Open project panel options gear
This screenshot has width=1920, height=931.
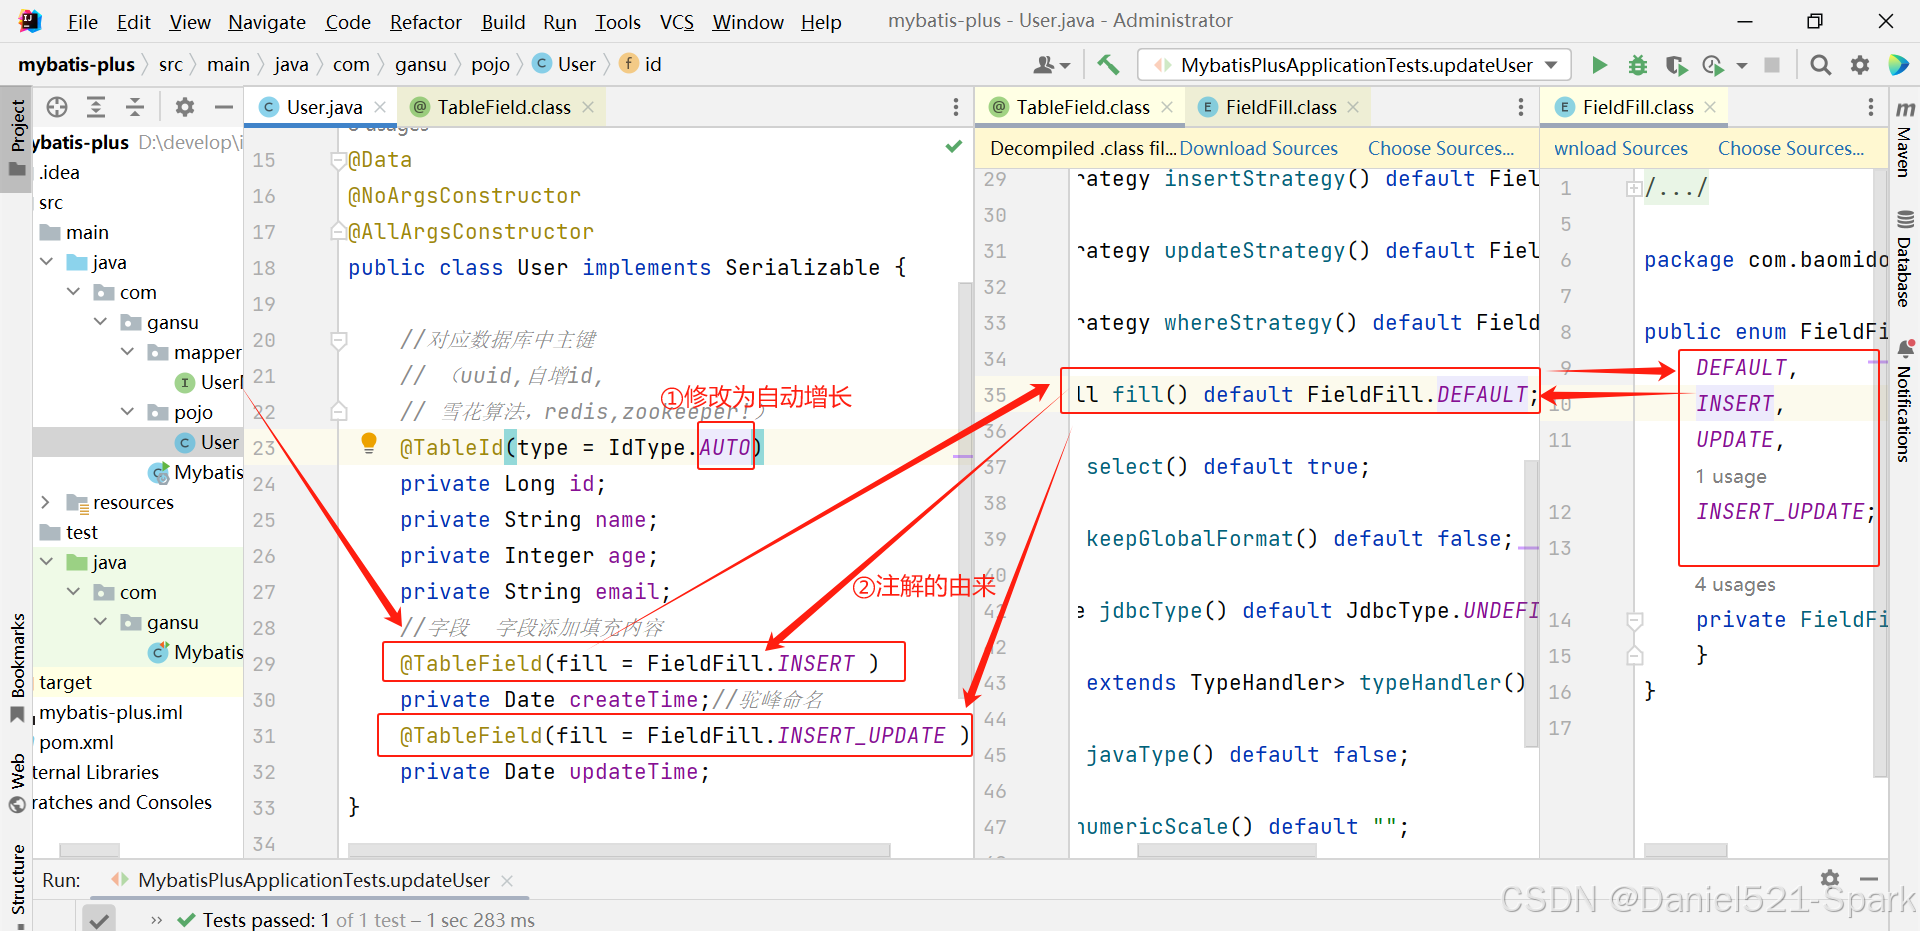coord(185,107)
